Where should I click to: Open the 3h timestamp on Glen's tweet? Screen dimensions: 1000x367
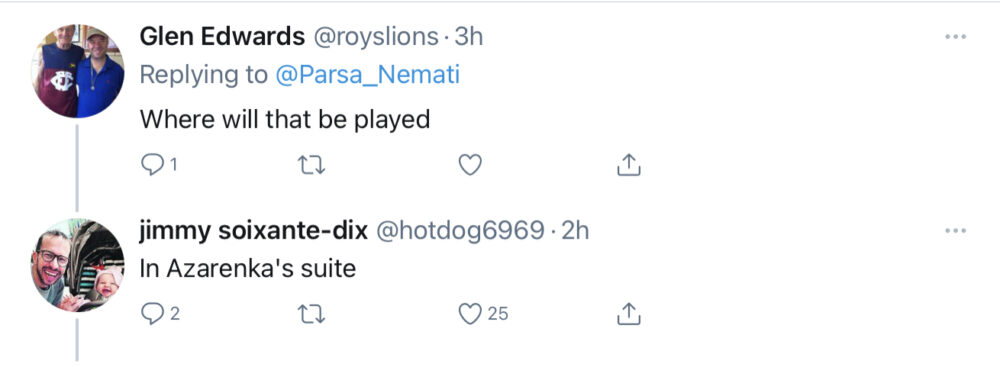(468, 37)
